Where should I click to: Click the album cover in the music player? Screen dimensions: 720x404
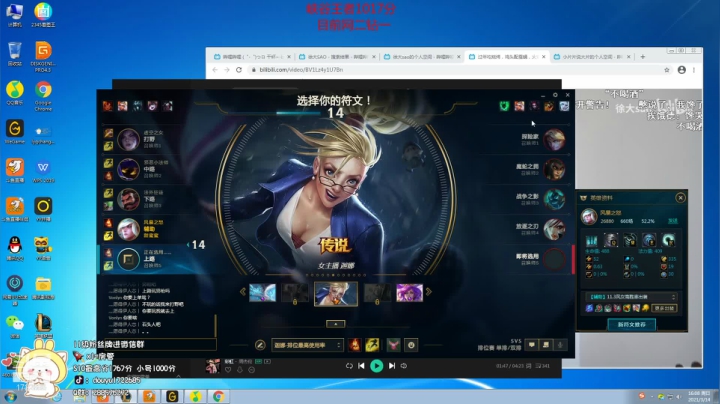pos(212,366)
